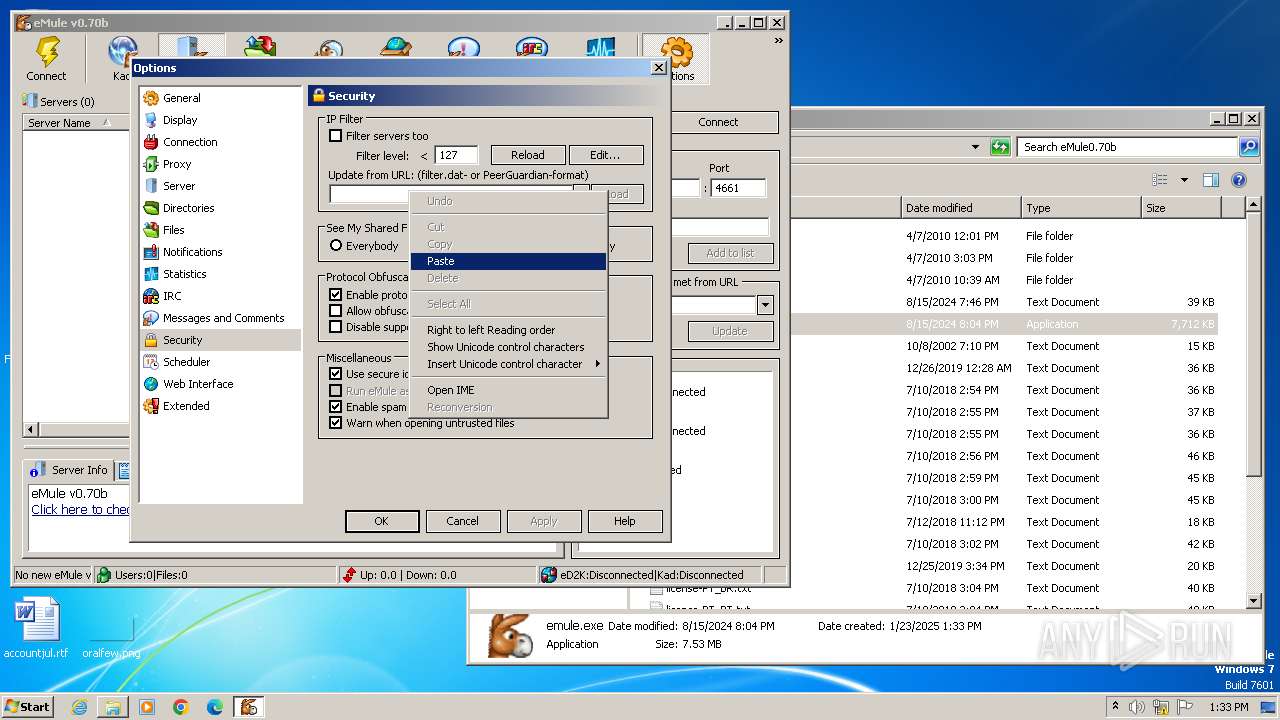The width and height of the screenshot is (1280, 720).
Task: Click the Search eMule0.70b field
Action: 1128,147
